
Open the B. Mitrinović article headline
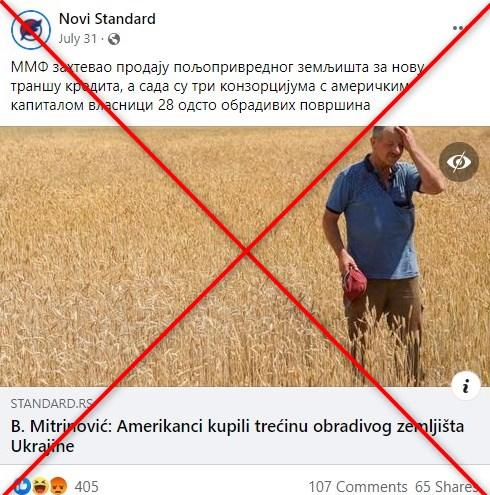point(237,436)
